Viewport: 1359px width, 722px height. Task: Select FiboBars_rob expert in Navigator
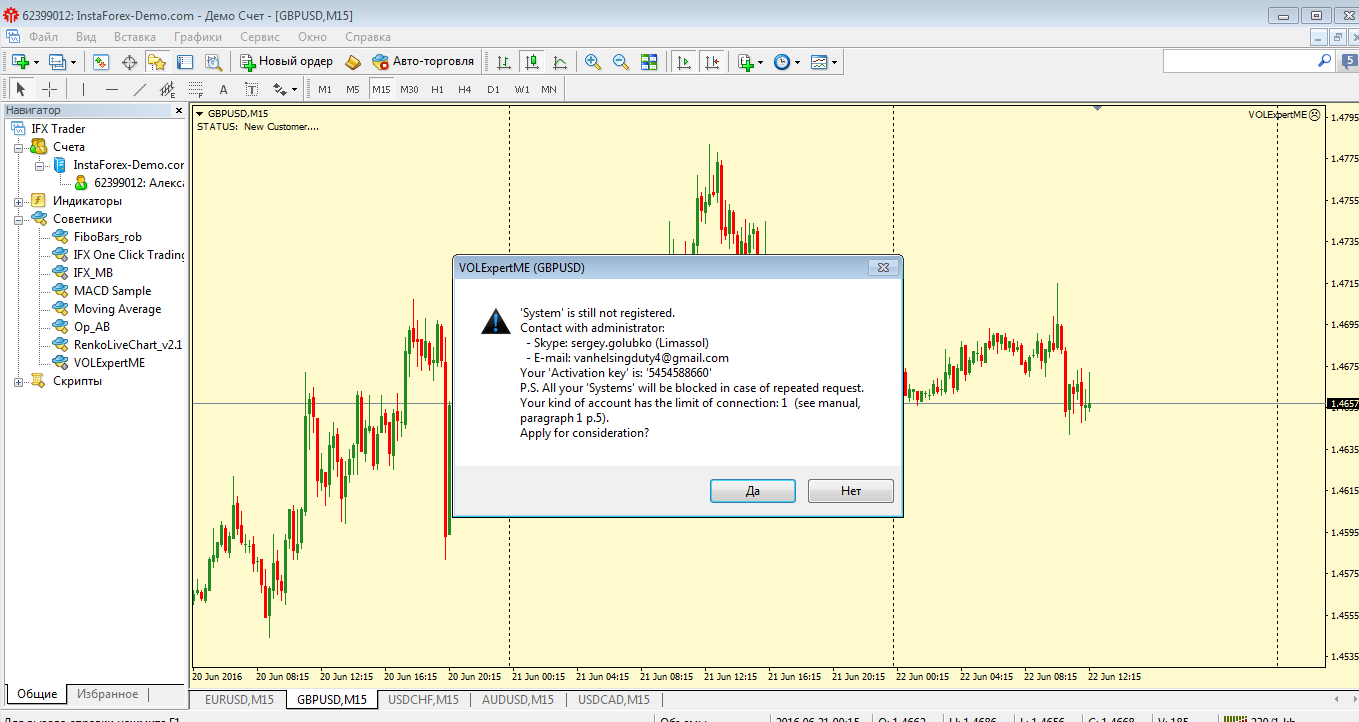108,237
